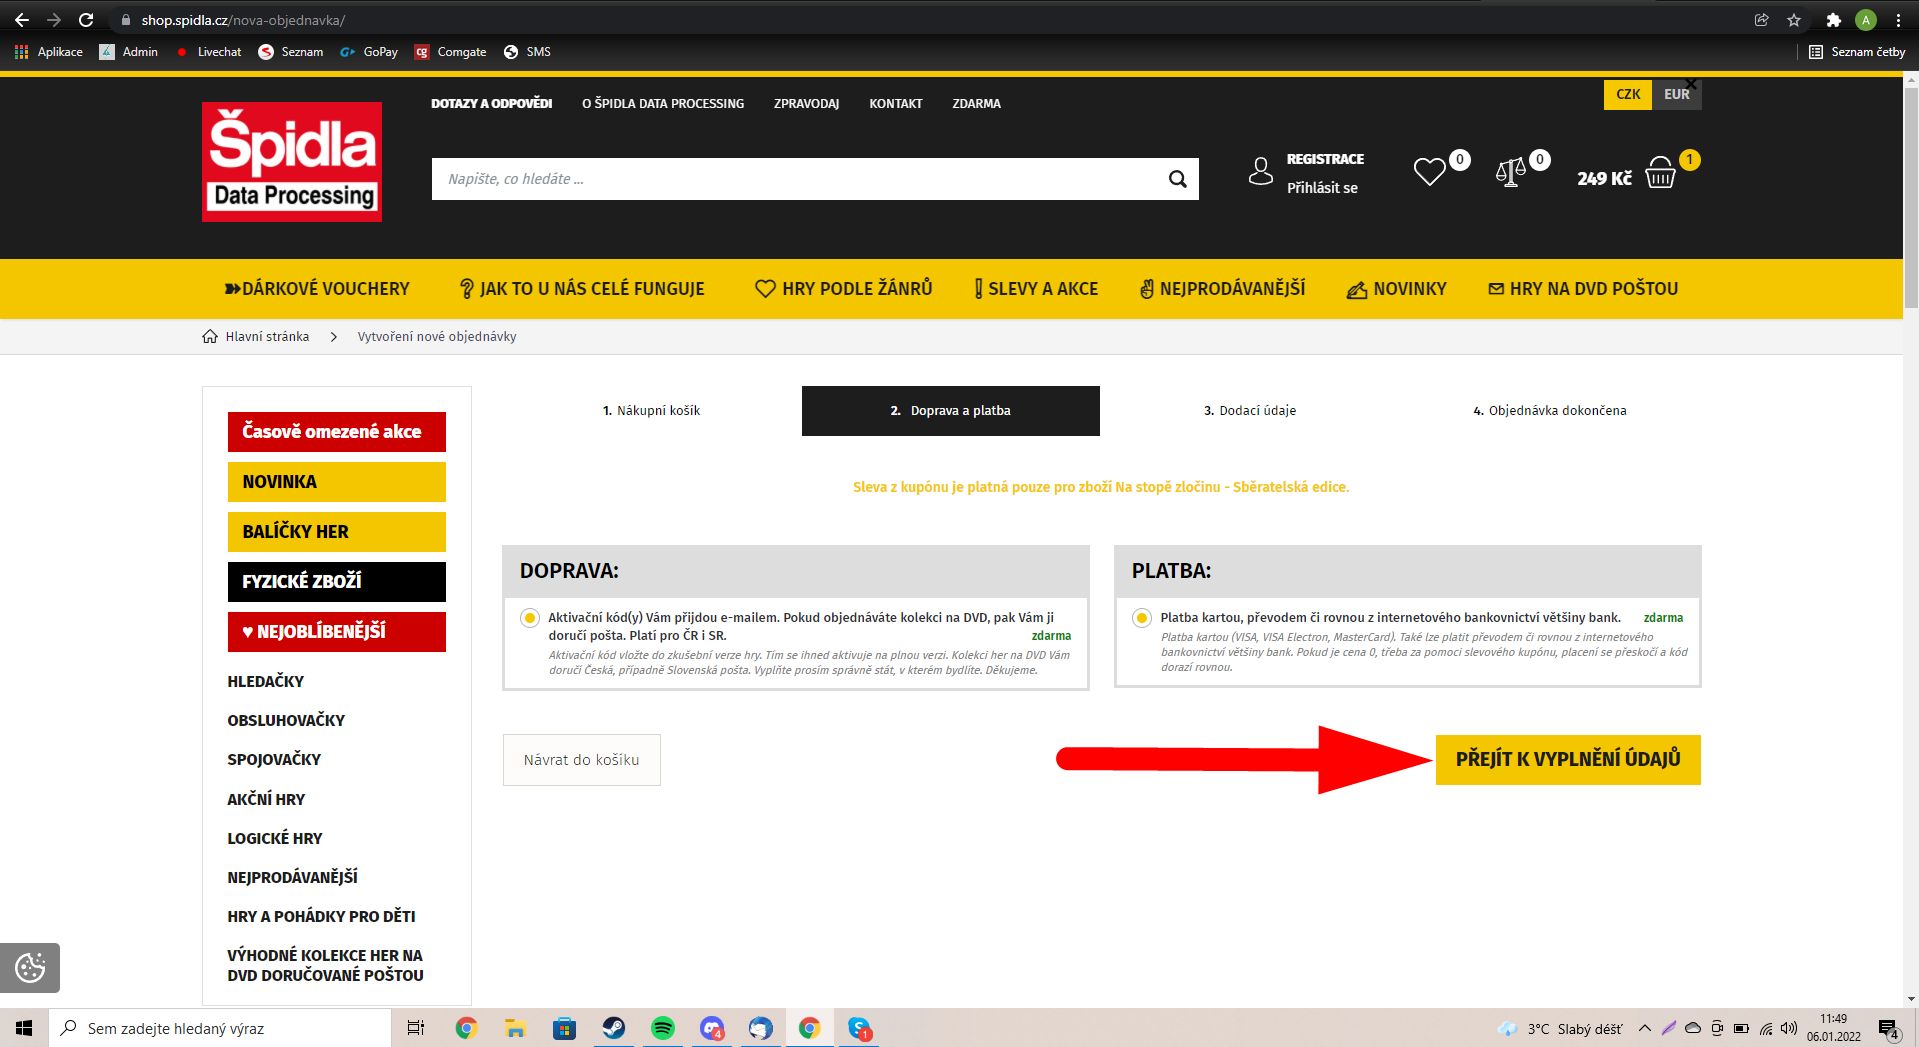
Task: Open the wishlist heart icon
Action: point(1429,172)
